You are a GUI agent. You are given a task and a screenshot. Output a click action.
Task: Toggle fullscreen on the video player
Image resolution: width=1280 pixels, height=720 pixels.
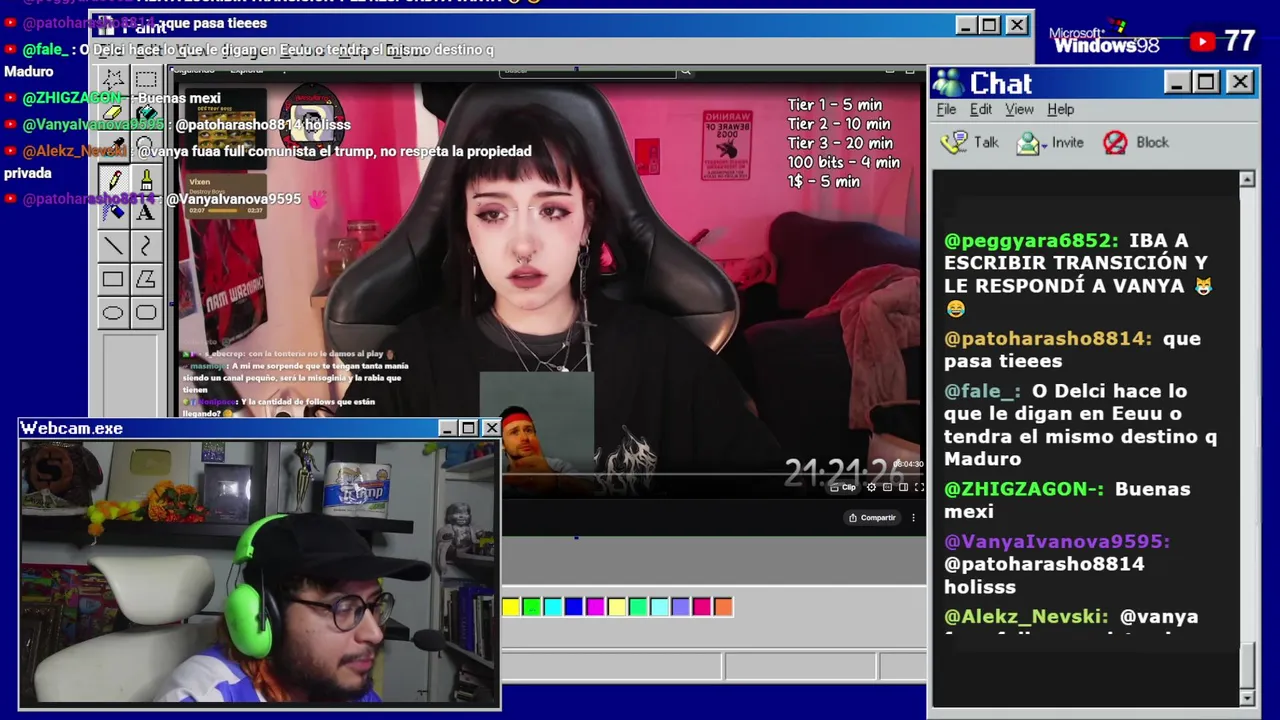[919, 487]
